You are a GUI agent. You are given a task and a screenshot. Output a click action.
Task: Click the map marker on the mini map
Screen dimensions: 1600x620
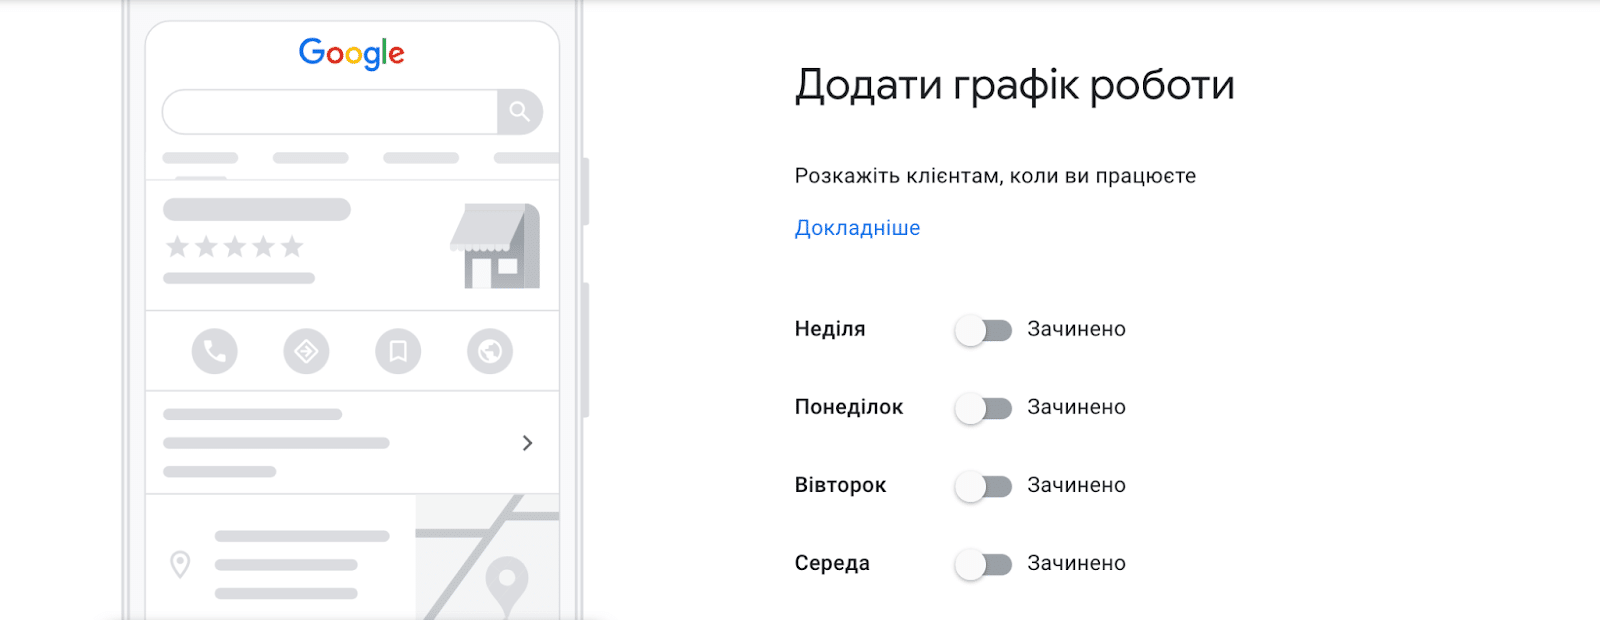click(507, 585)
